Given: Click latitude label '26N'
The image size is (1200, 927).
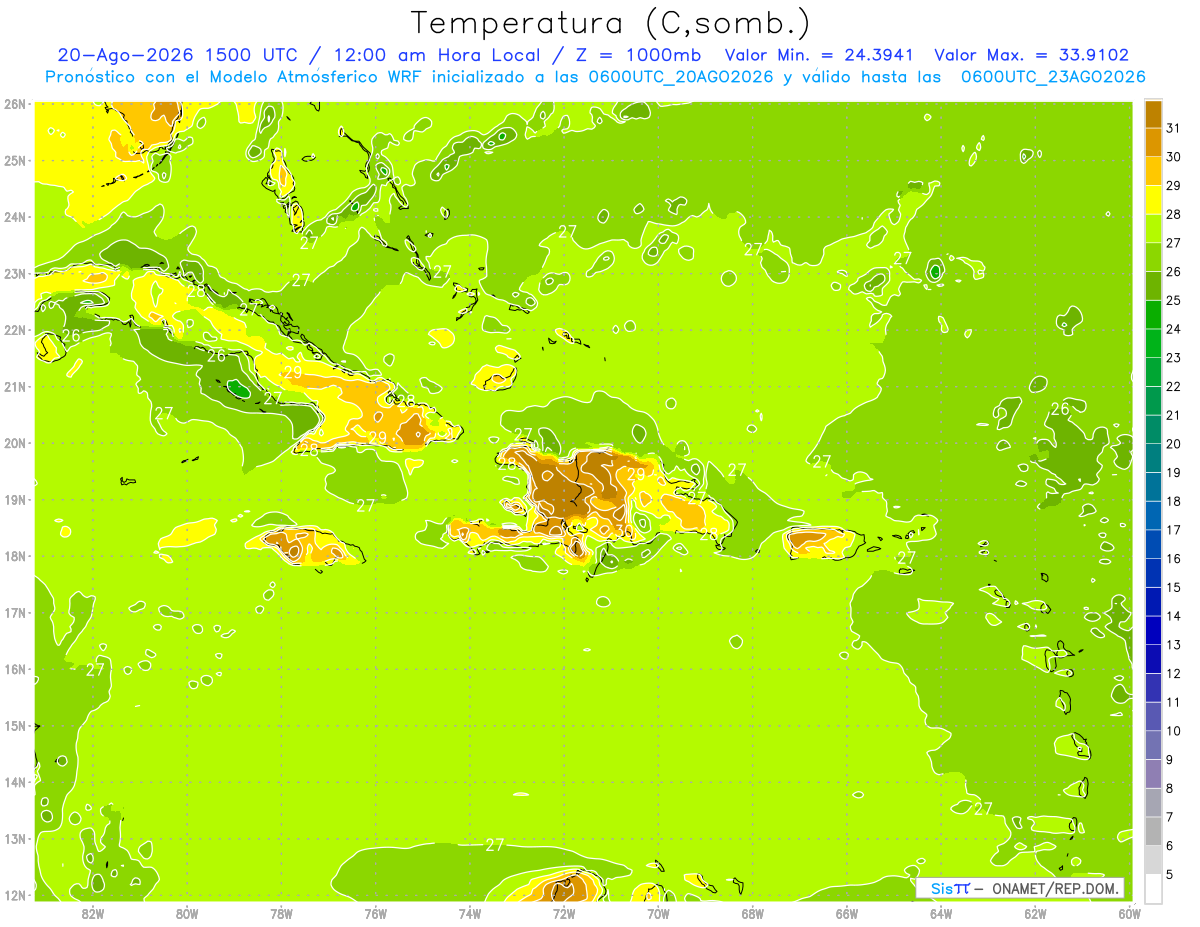Looking at the screenshot, I should (15, 104).
